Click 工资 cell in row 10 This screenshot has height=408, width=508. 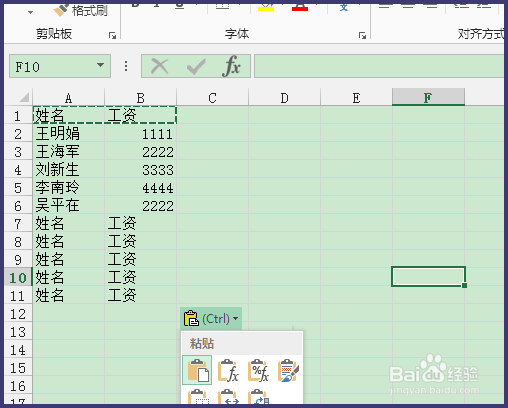(141, 277)
